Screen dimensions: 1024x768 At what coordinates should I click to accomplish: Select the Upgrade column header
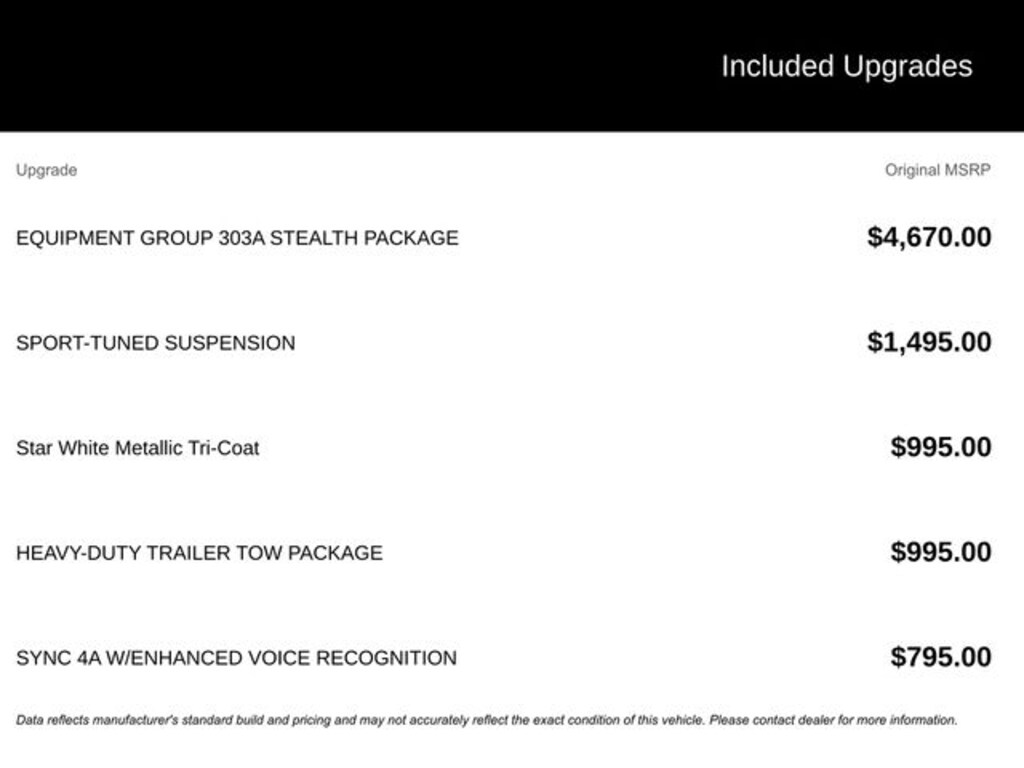click(46, 170)
